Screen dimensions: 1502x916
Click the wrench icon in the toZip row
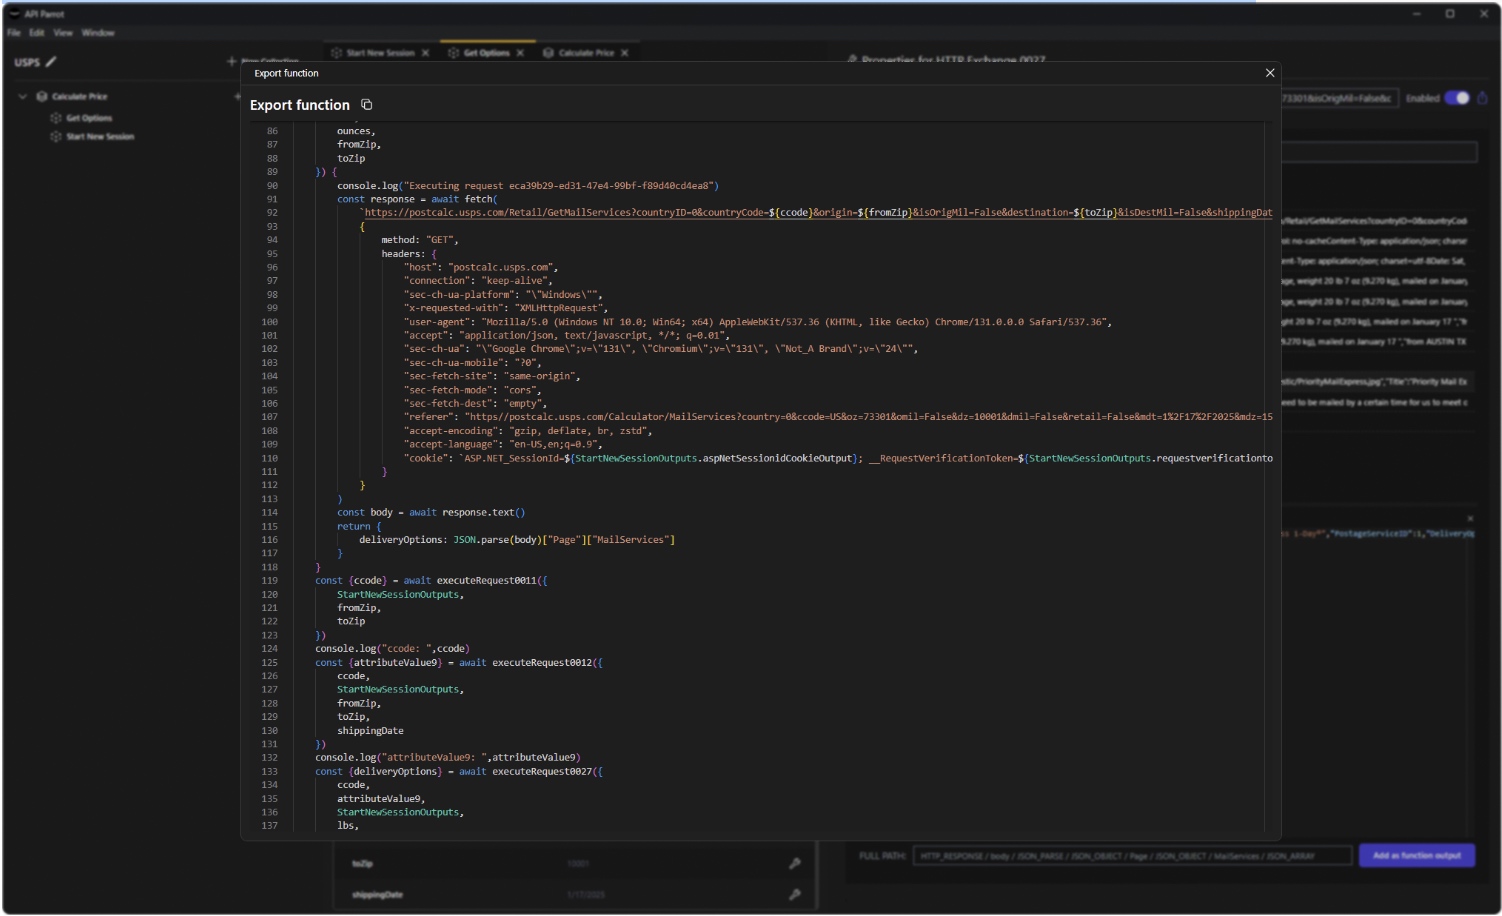(x=795, y=863)
